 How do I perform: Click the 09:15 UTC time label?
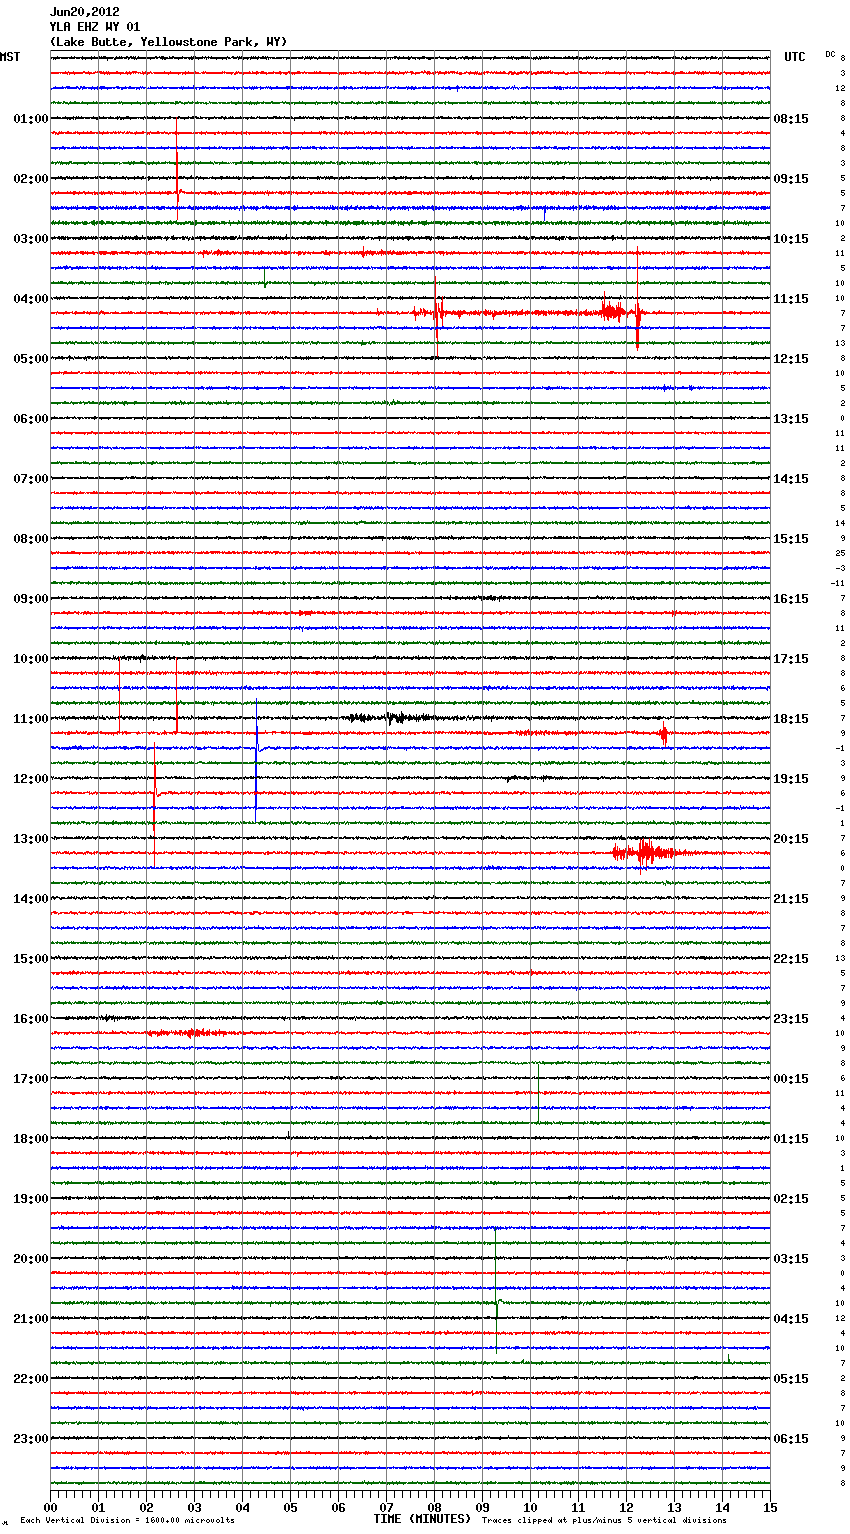[791, 179]
